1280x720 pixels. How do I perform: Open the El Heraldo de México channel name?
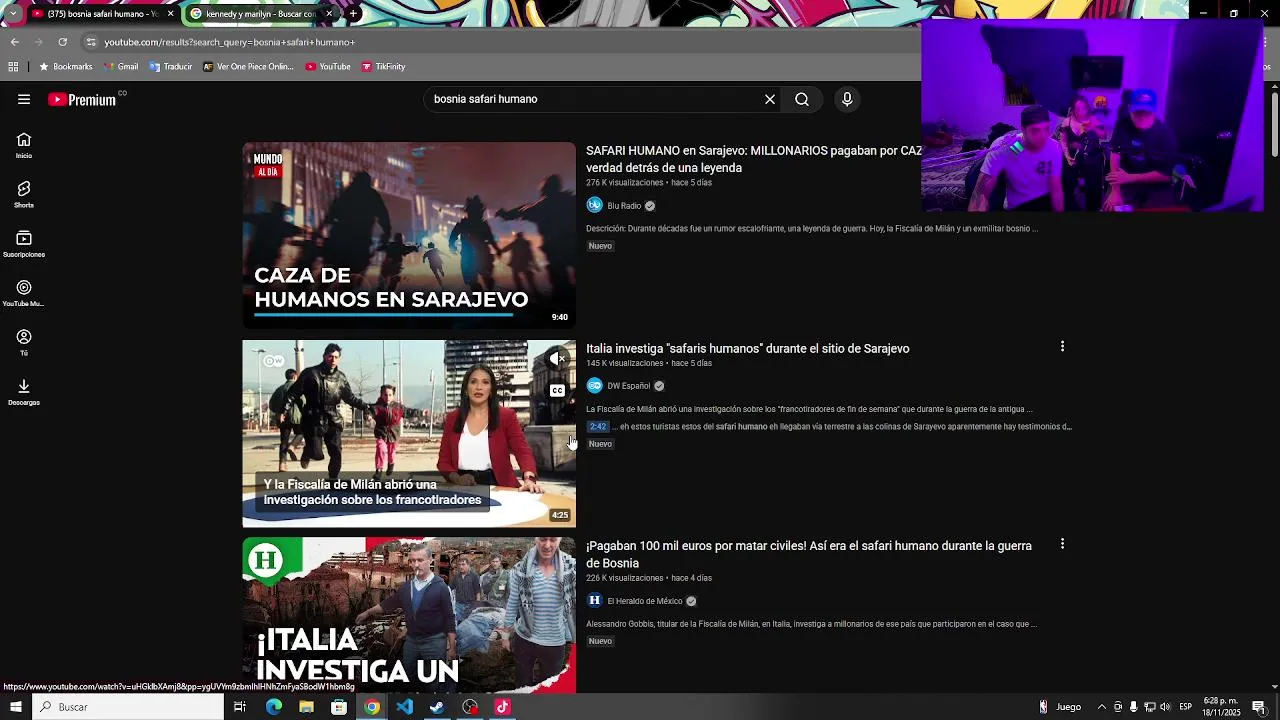click(x=645, y=601)
